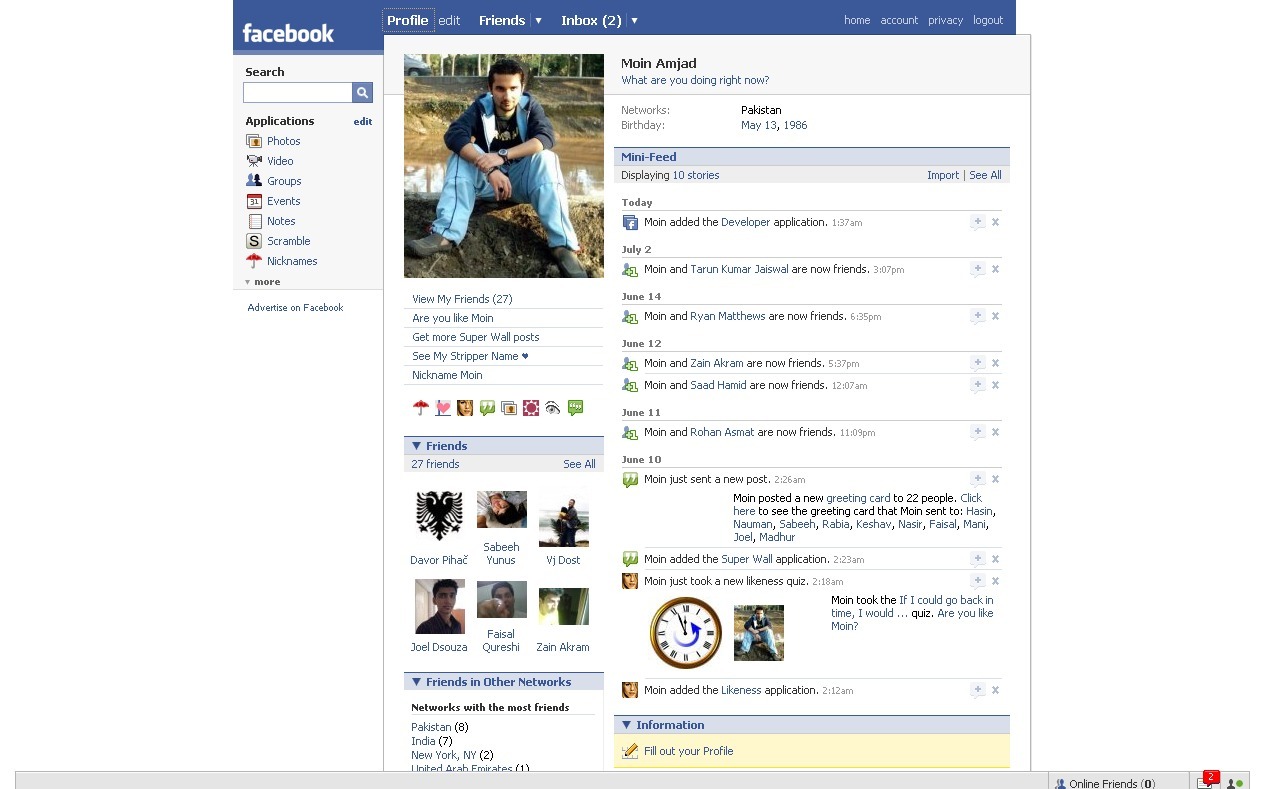Click the notifications icon with red 2 badge
Viewport: 1265px width, 789px height.
tap(1207, 780)
